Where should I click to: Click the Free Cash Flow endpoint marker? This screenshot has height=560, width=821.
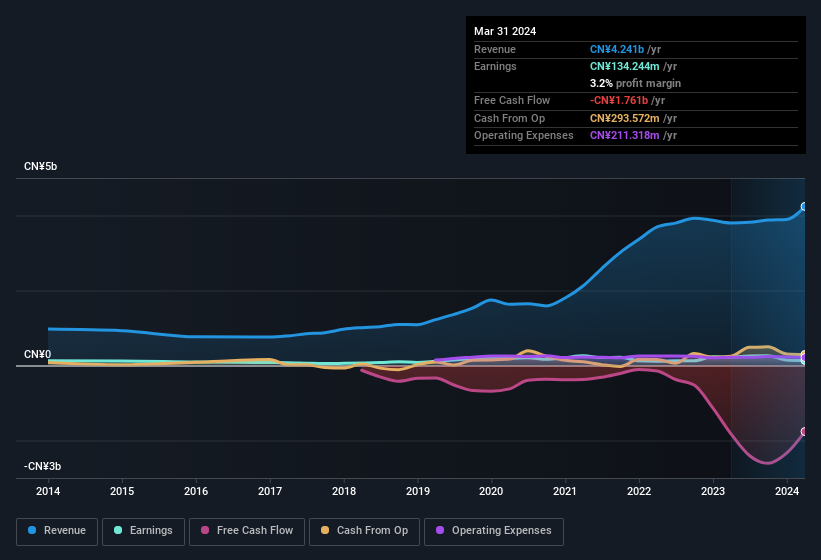[x=804, y=432]
